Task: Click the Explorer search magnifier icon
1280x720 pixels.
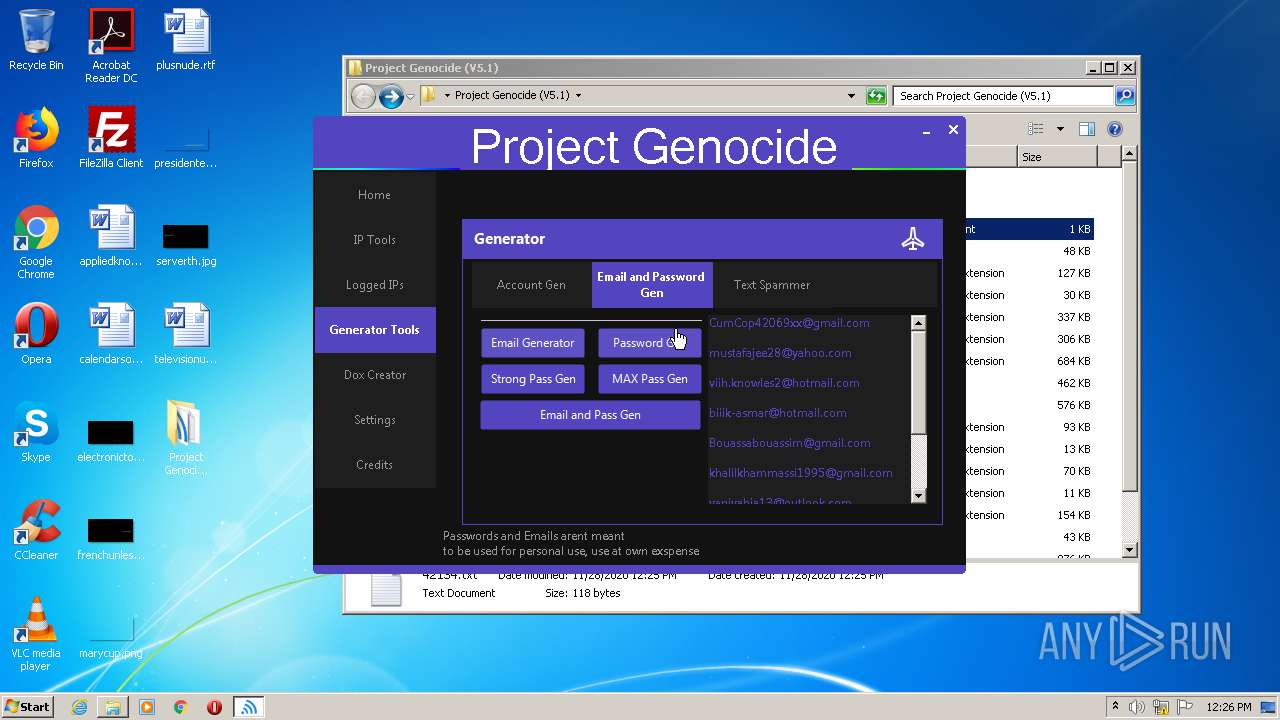Action: [x=1125, y=96]
